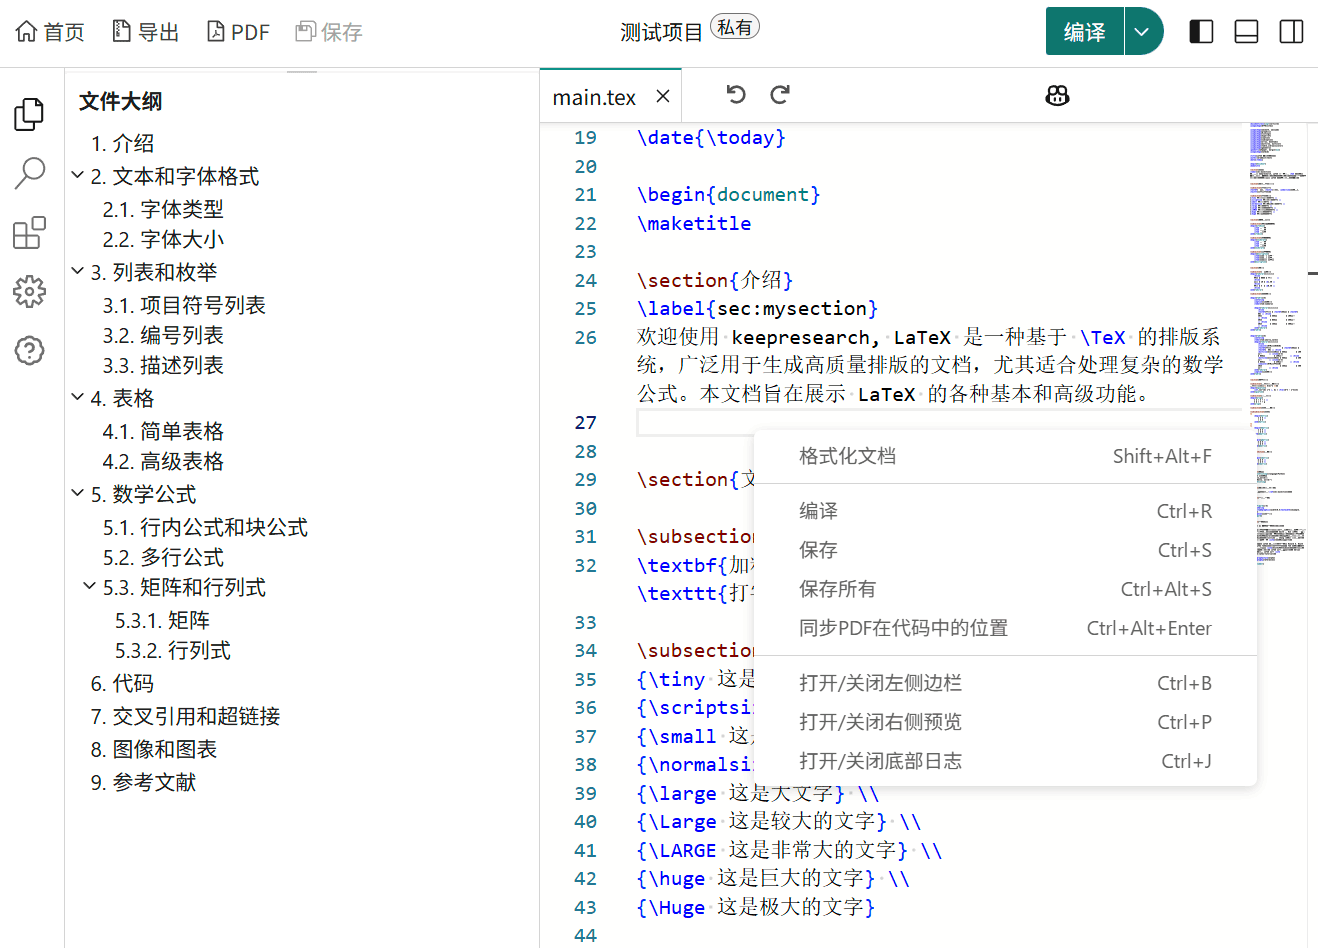
Task: Choose 保存 in the context menu
Action: [x=1005, y=550]
